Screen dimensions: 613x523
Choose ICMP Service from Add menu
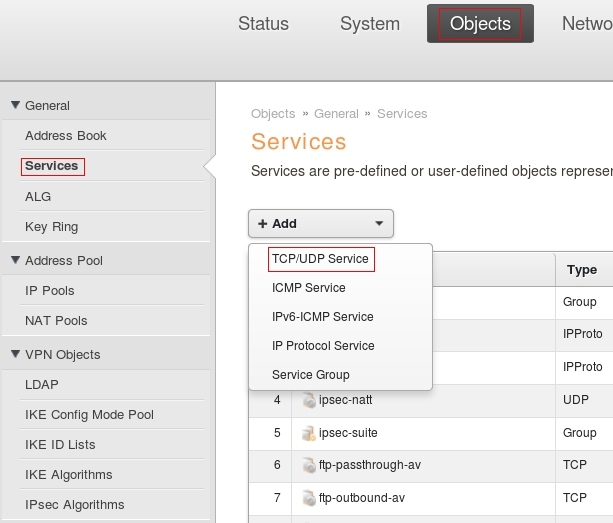pyautogui.click(x=308, y=288)
